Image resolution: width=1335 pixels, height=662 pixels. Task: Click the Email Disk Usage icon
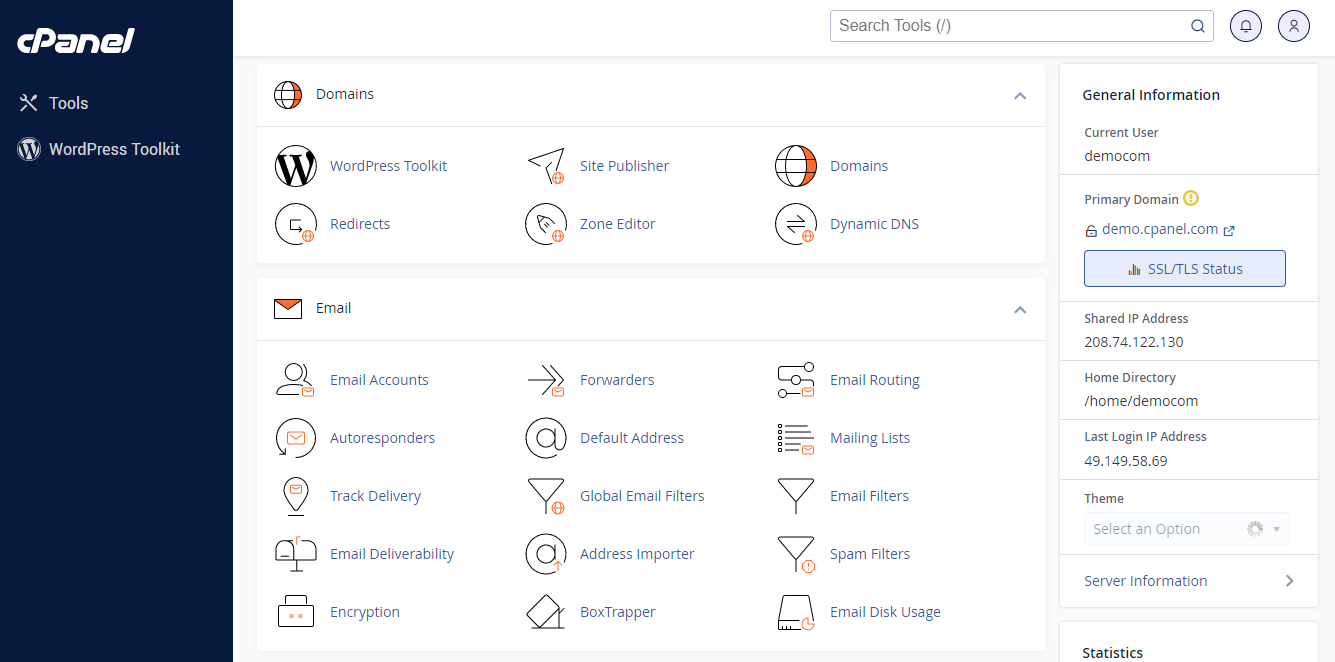point(795,611)
